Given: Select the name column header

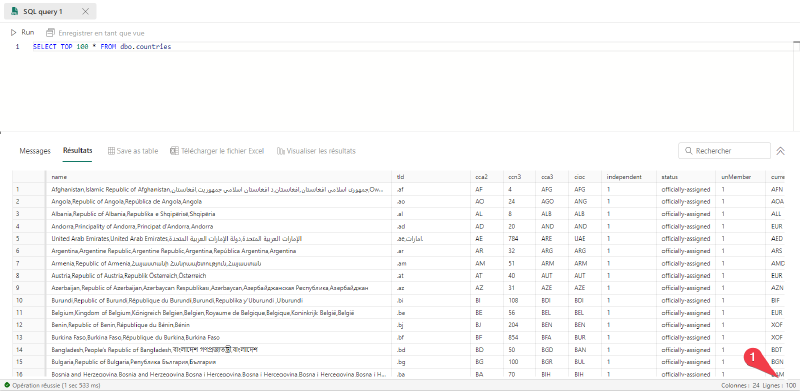Looking at the screenshot, I should [x=218, y=177].
